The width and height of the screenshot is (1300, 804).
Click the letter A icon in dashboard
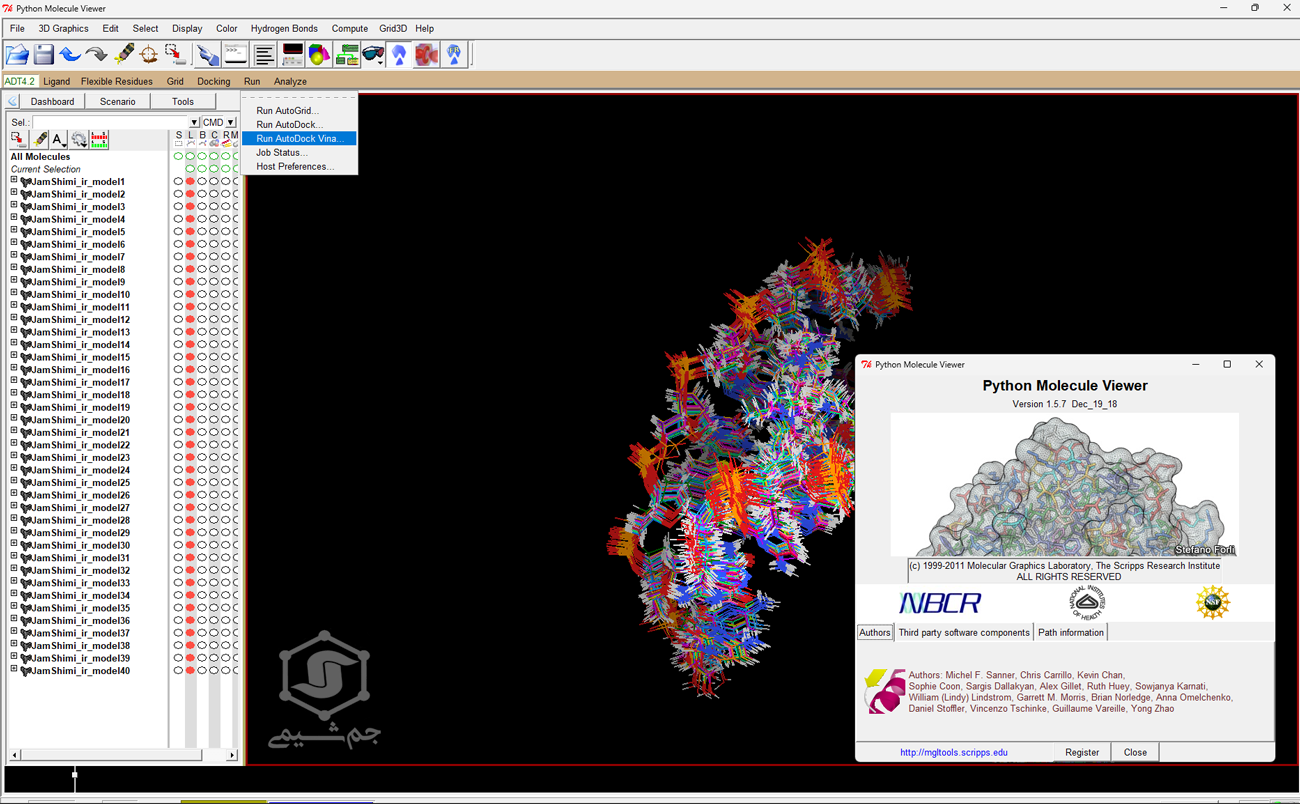coord(59,140)
